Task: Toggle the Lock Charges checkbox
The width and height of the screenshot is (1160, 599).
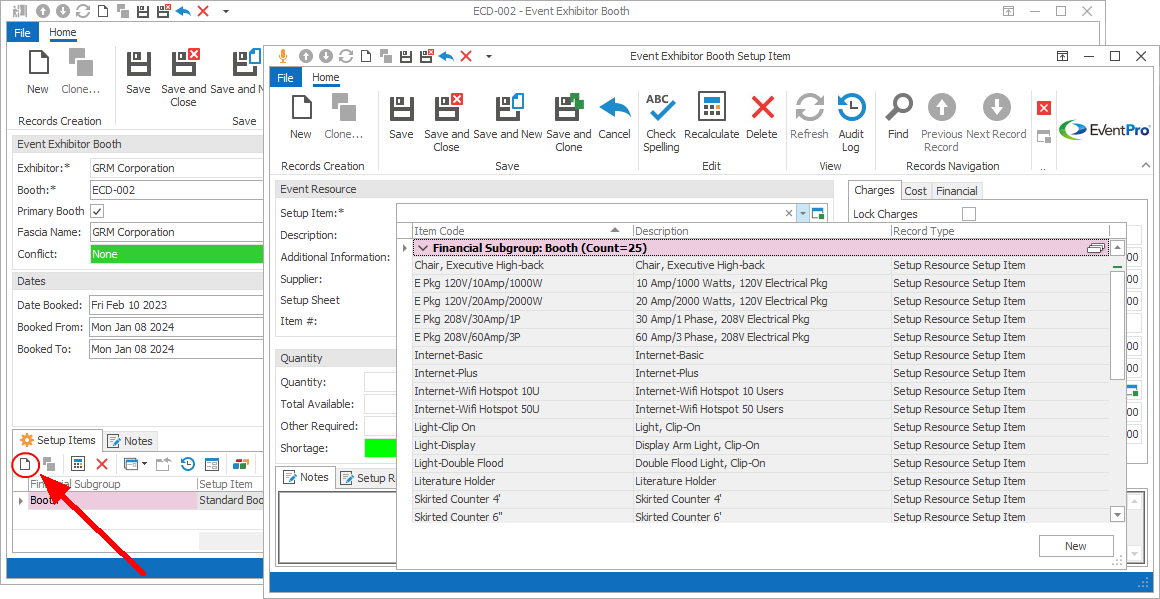Action: pyautogui.click(x=968, y=214)
